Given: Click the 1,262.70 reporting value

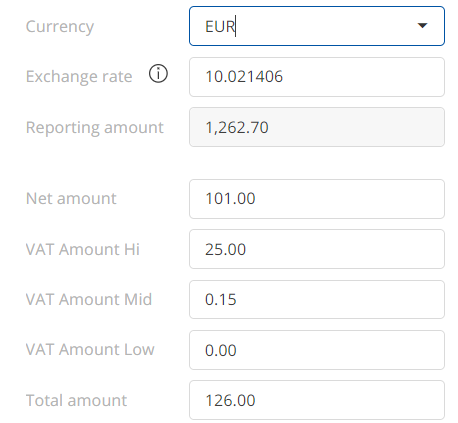Looking at the screenshot, I should pos(237,128).
